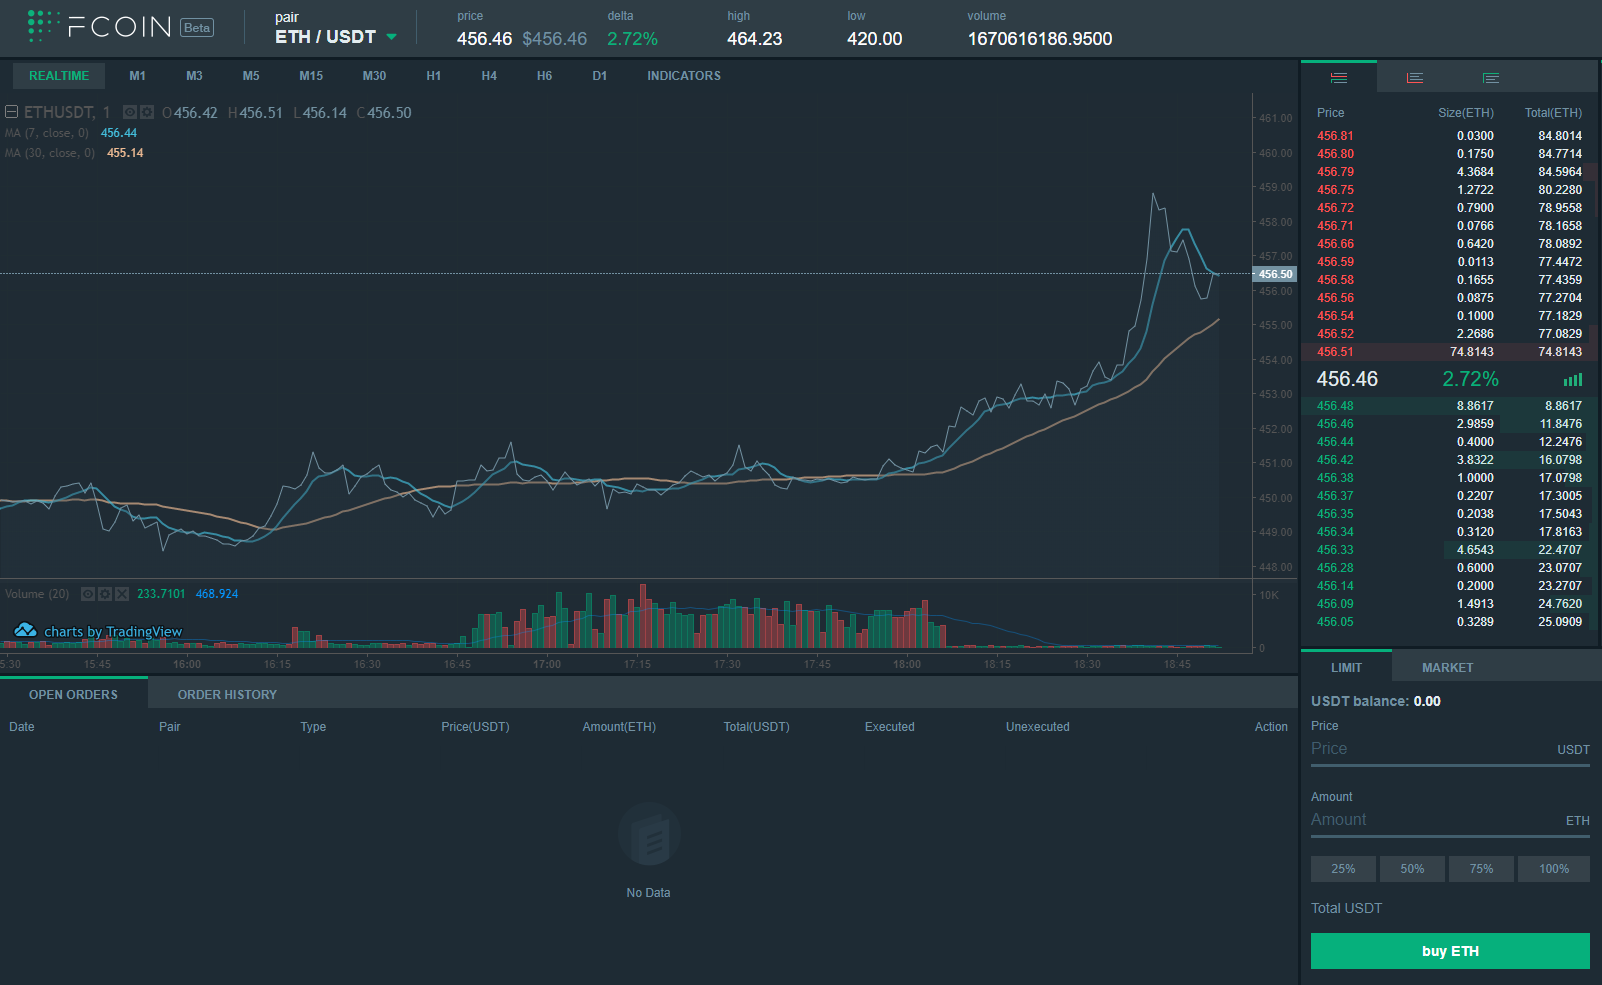Select the REALTIME chart interval

pos(59,76)
